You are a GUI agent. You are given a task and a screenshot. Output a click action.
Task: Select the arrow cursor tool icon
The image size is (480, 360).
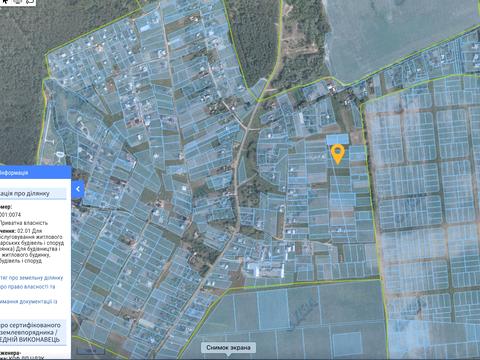click(x=5, y=2)
